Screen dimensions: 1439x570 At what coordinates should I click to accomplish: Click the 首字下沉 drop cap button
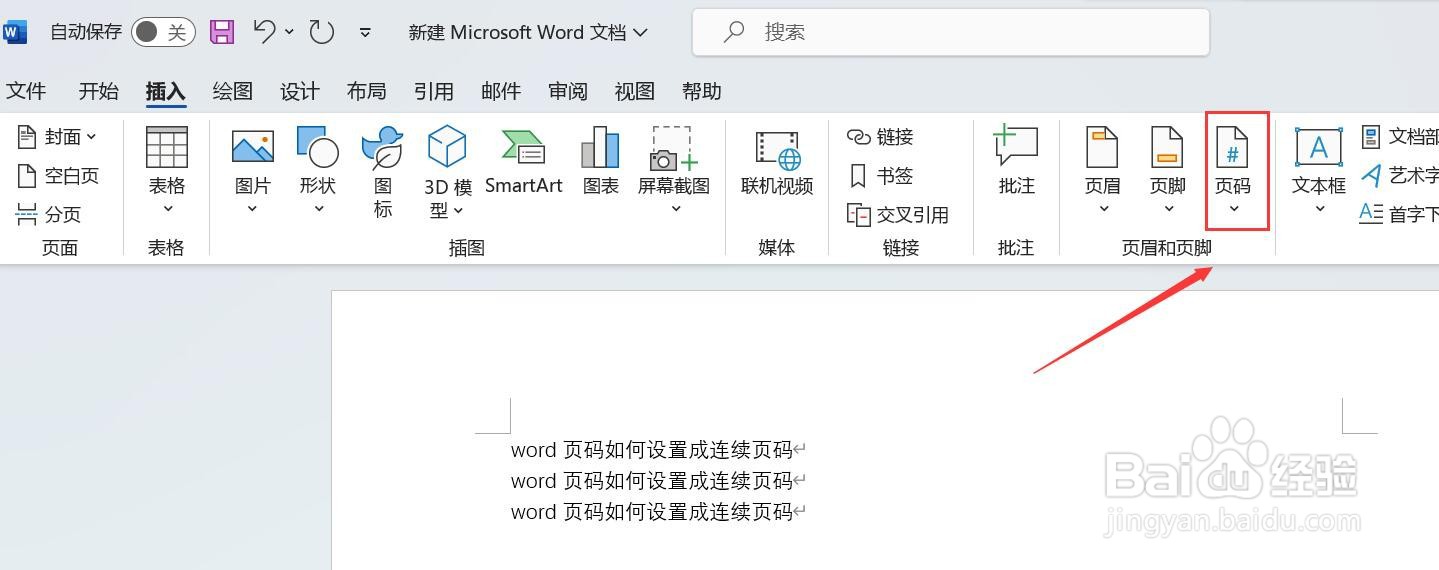1399,214
